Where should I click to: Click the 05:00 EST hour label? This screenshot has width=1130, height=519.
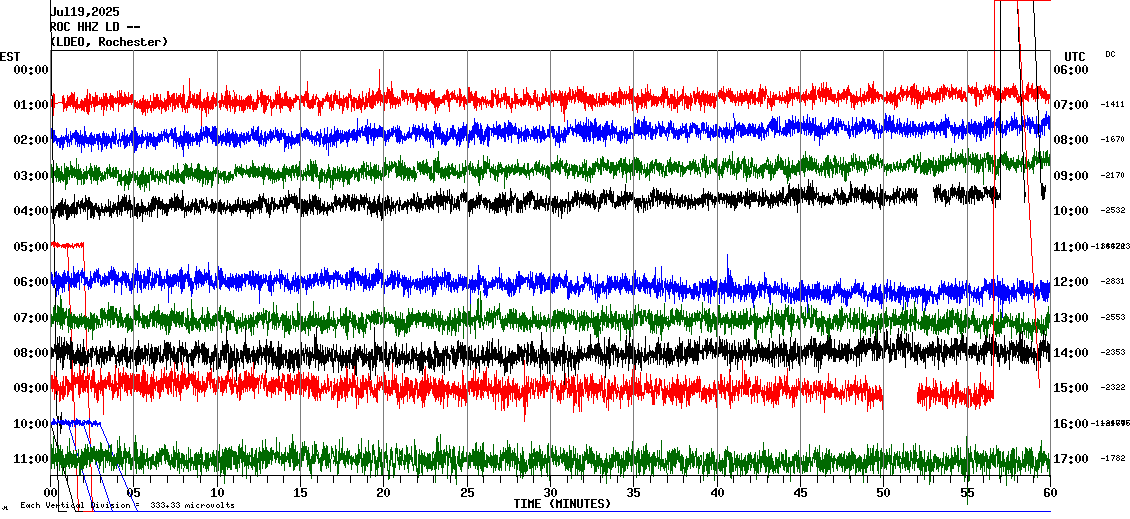coord(30,246)
